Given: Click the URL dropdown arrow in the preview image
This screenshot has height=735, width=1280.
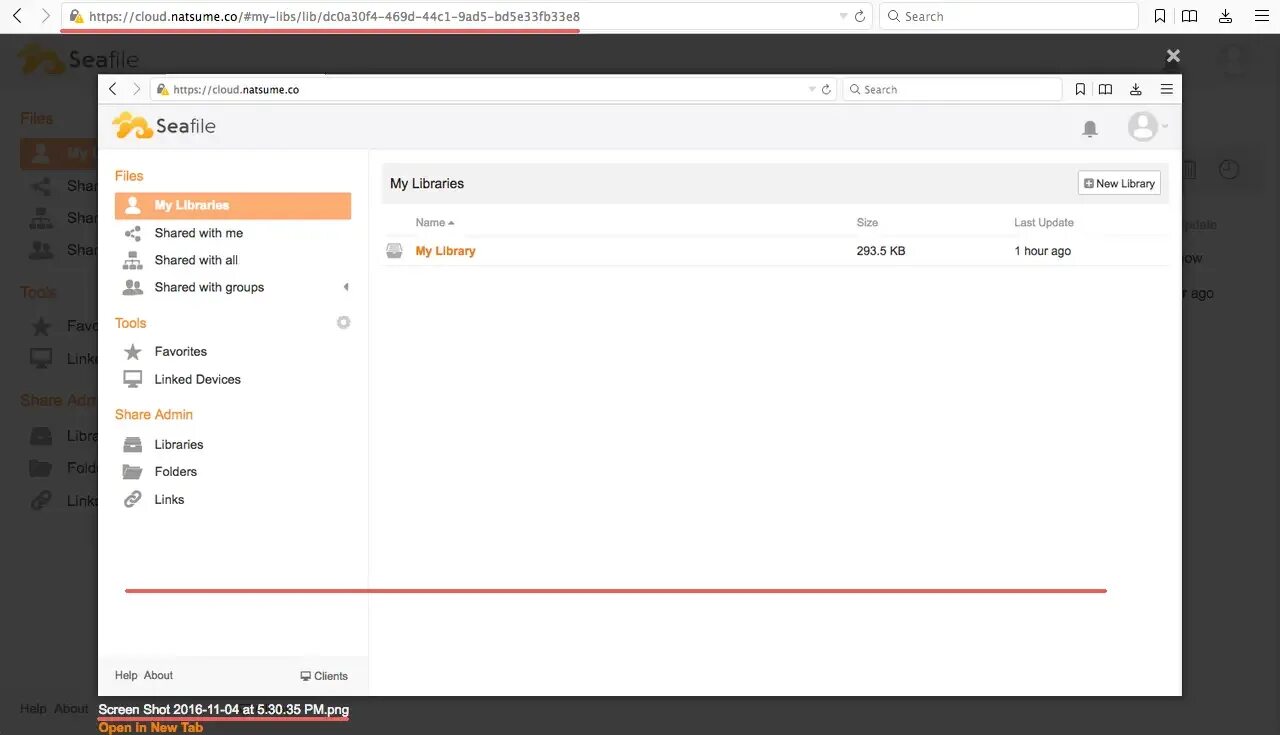Looking at the screenshot, I should point(813,90).
